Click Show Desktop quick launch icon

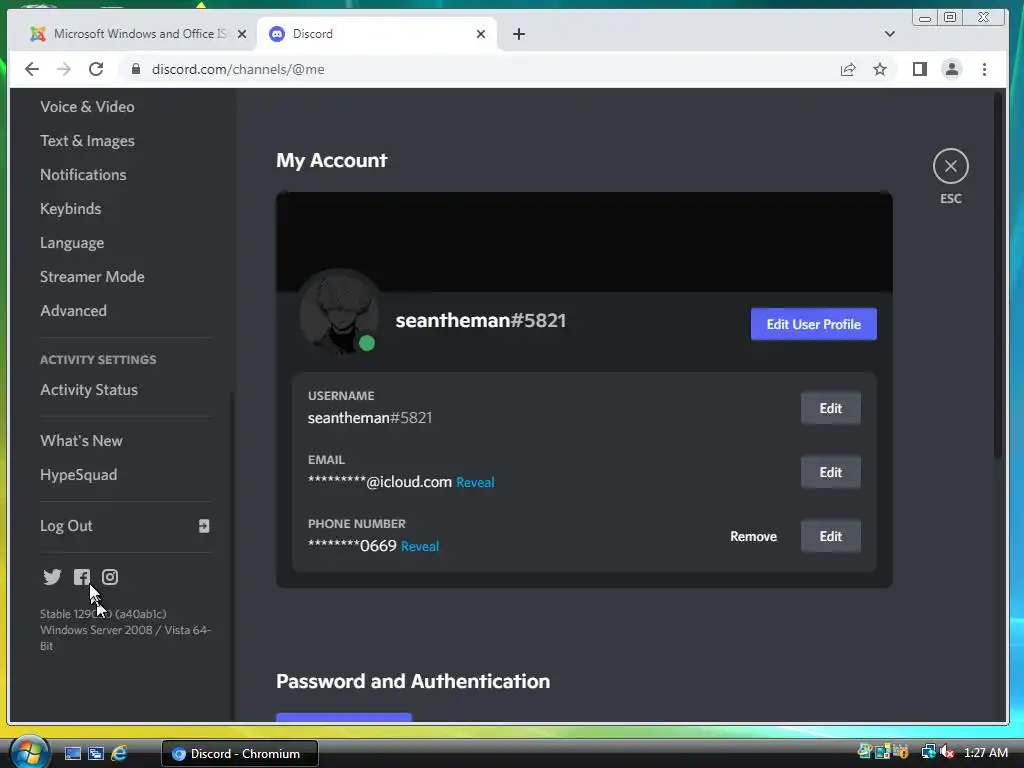pos(72,754)
